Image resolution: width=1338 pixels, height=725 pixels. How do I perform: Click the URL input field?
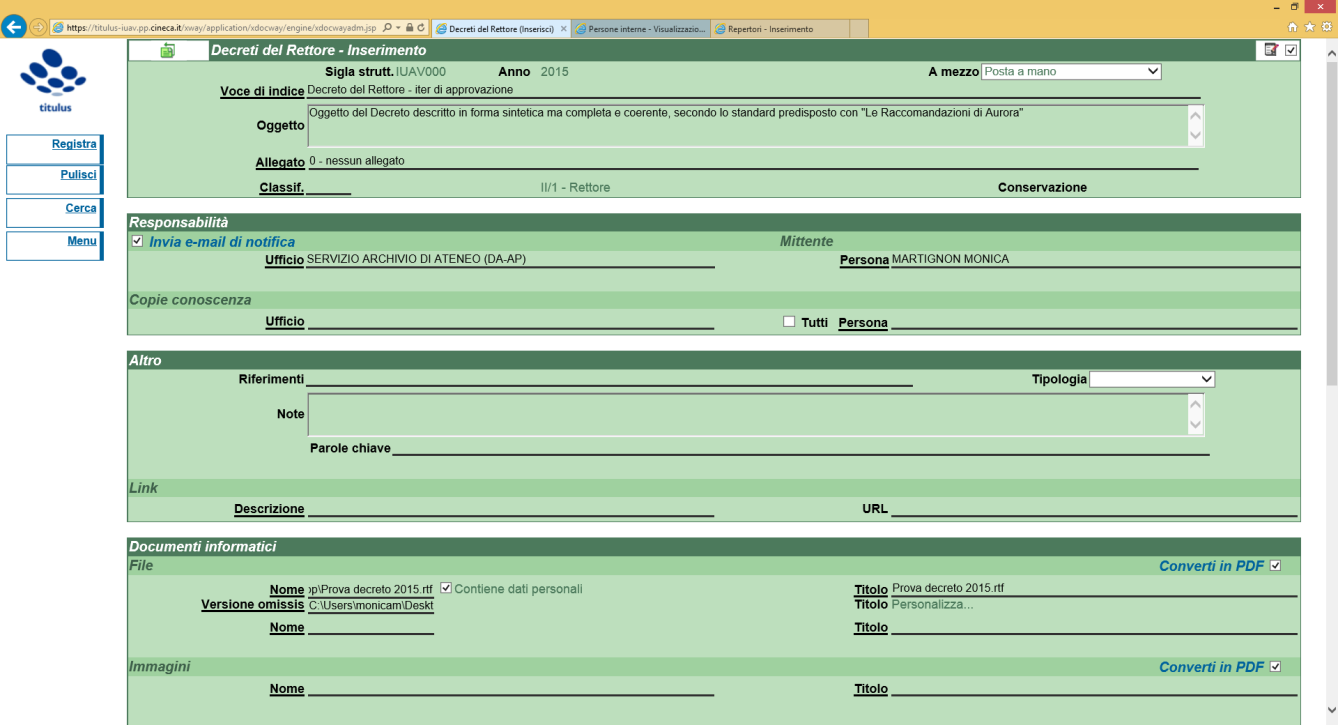[x=1095, y=509]
